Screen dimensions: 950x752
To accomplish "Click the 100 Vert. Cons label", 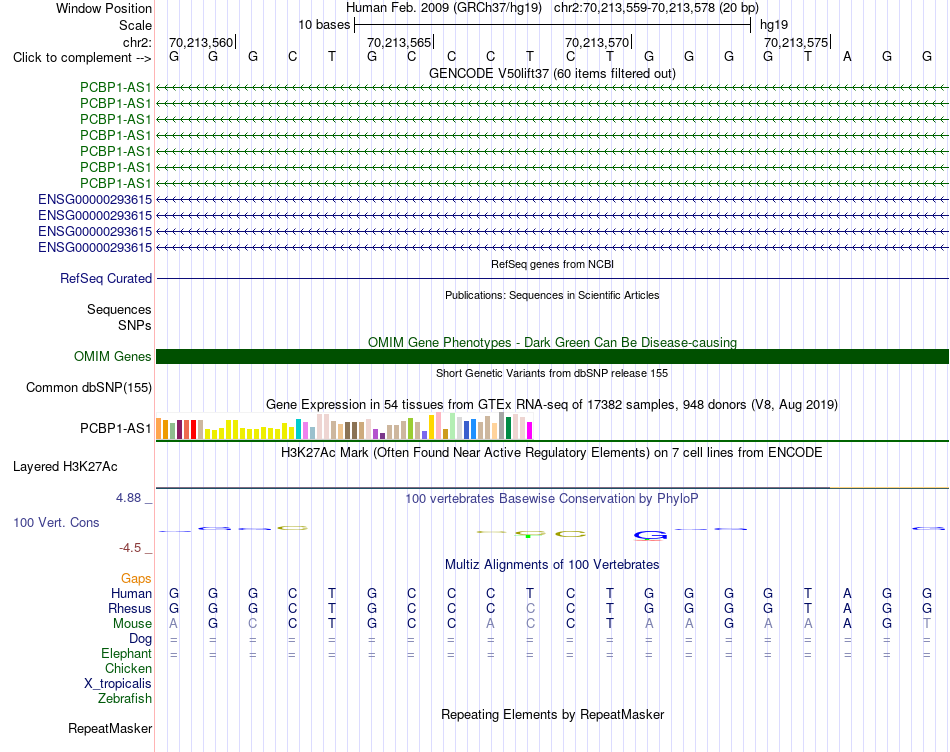I will point(56,522).
